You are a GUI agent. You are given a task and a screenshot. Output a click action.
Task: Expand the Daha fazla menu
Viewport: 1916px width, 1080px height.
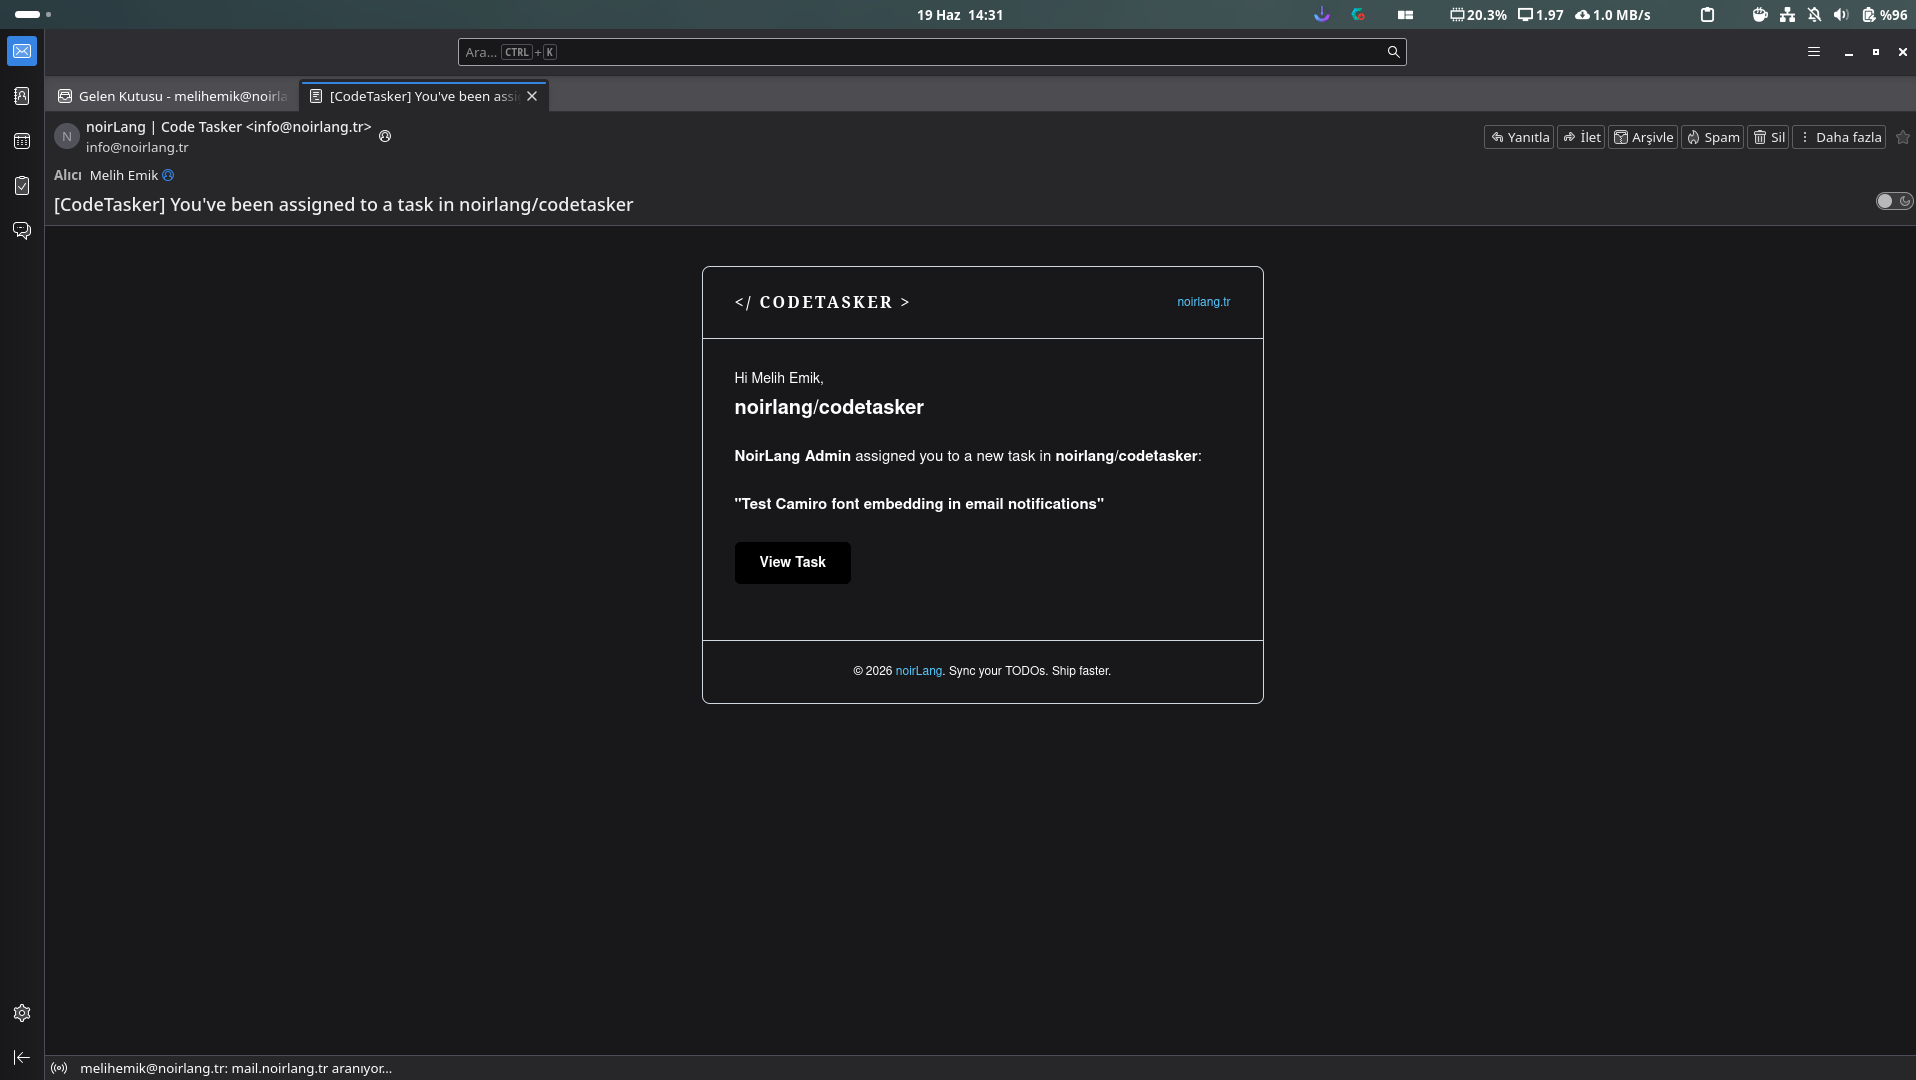coord(1839,137)
